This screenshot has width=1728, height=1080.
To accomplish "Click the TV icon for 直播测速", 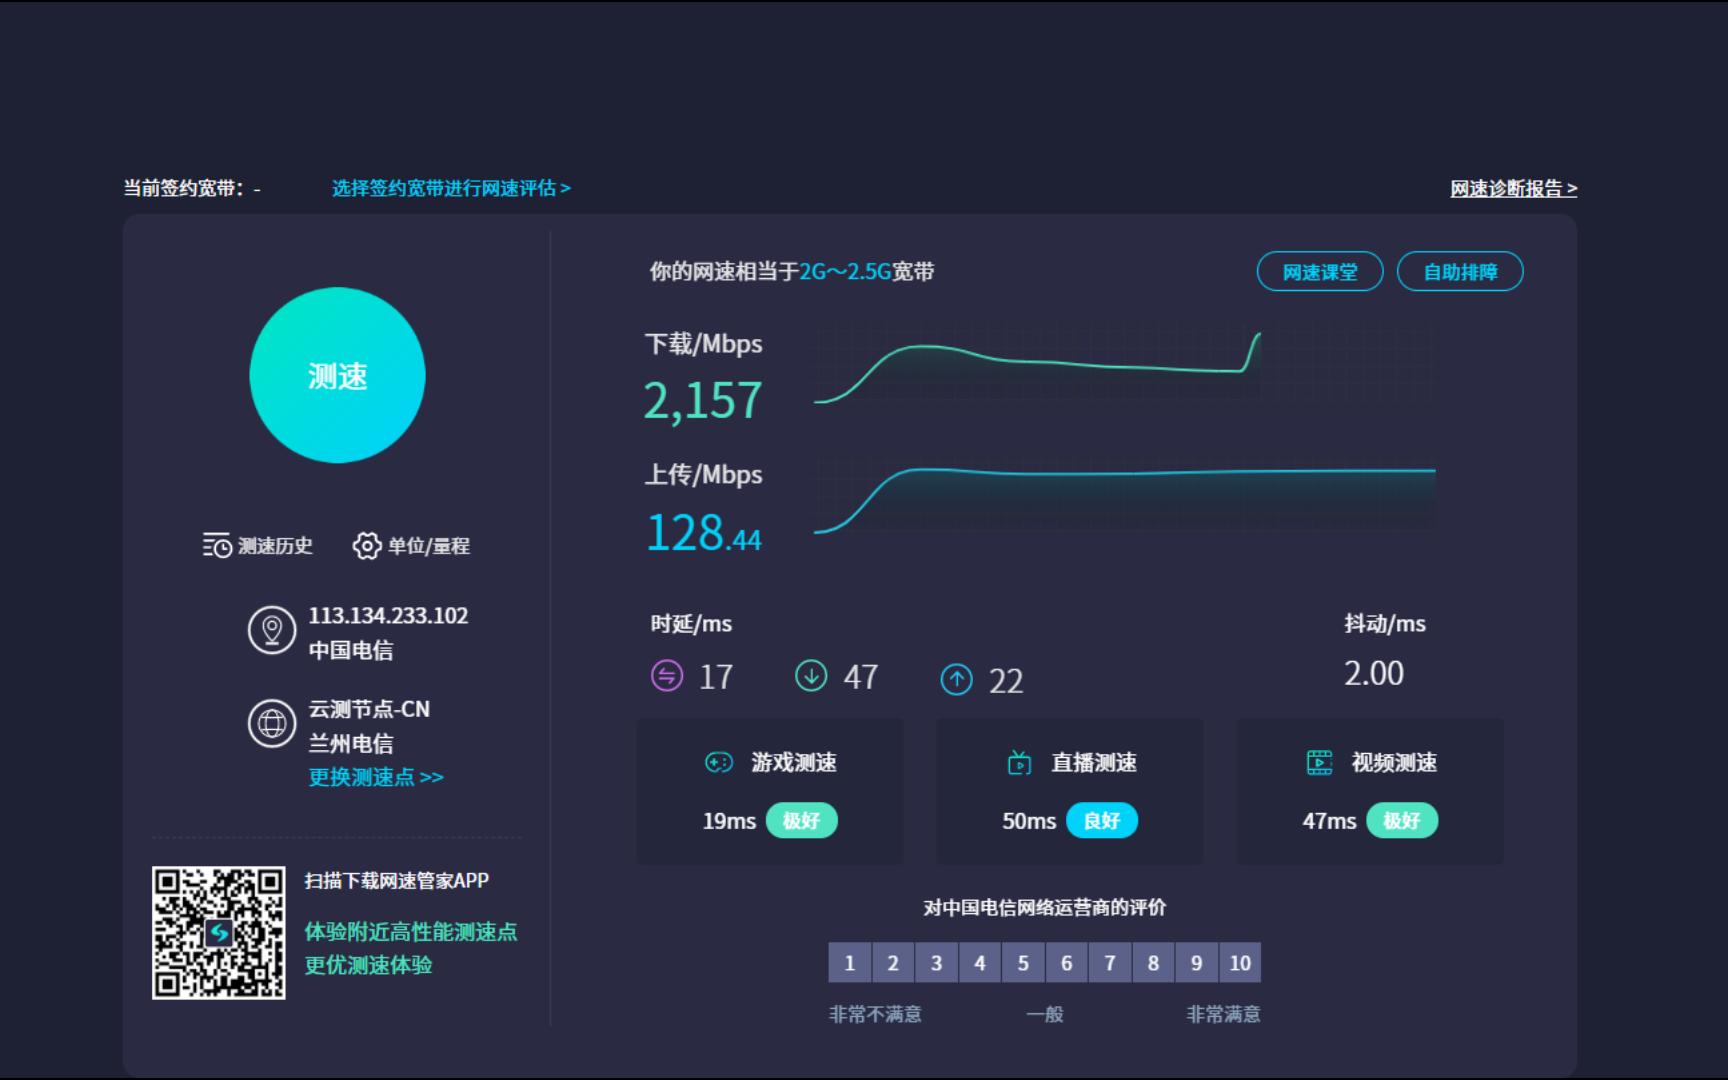I will tap(1018, 762).
